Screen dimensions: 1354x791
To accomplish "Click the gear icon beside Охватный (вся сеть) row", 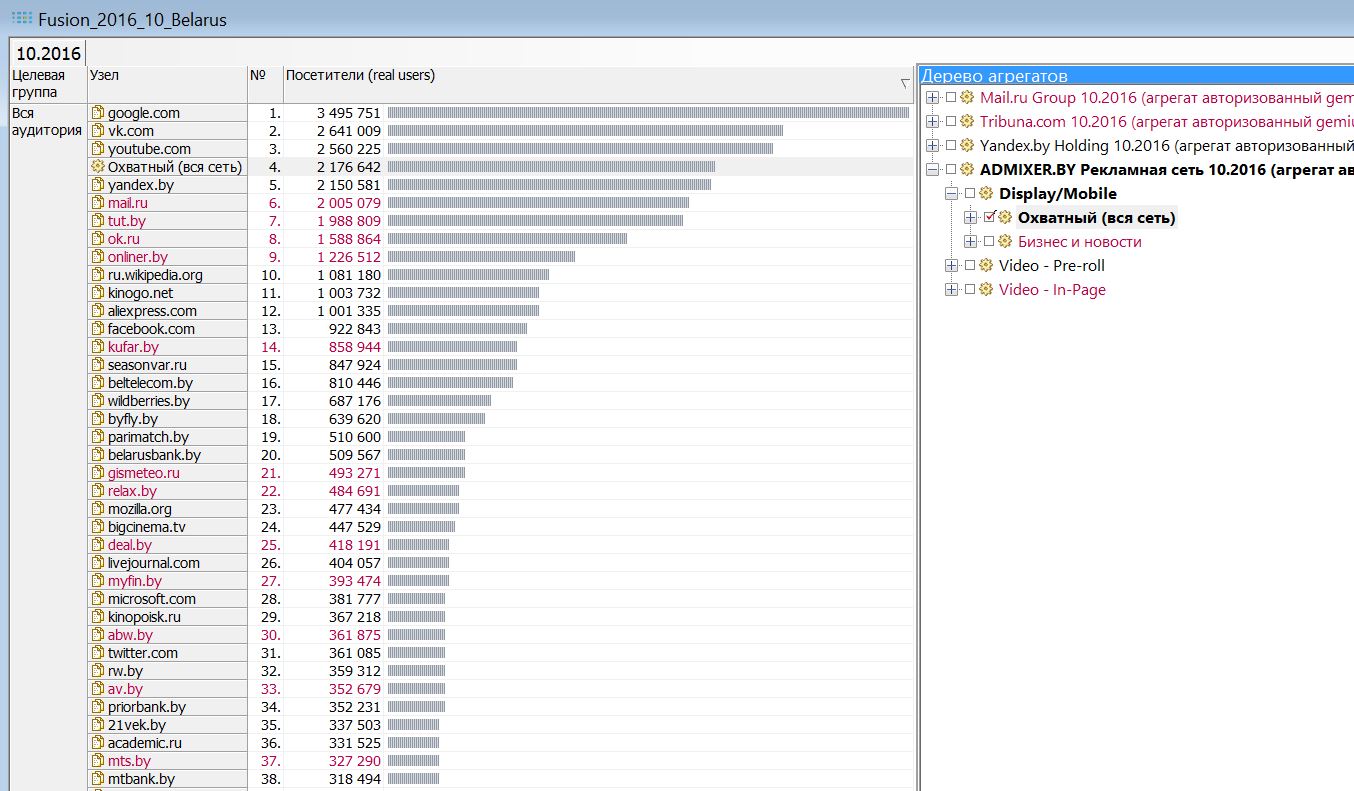I will [x=98, y=167].
